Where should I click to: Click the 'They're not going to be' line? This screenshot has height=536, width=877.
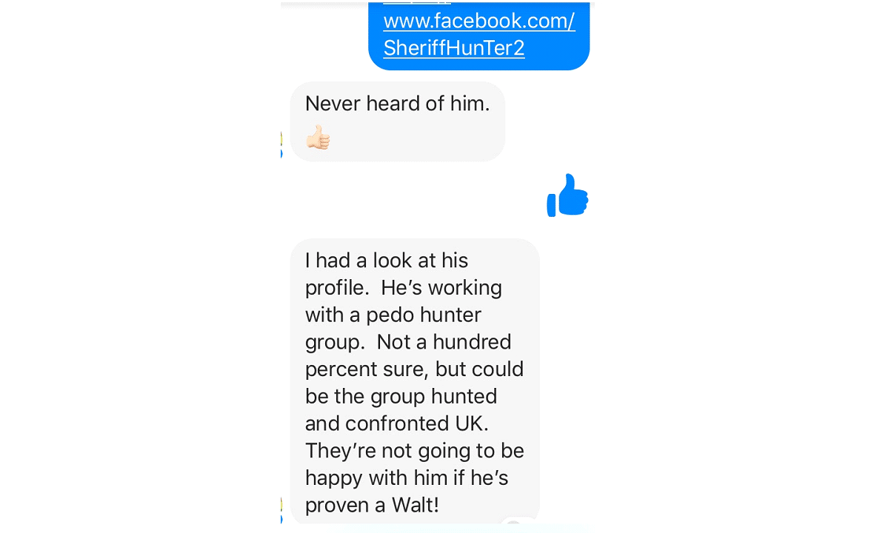[x=414, y=451]
